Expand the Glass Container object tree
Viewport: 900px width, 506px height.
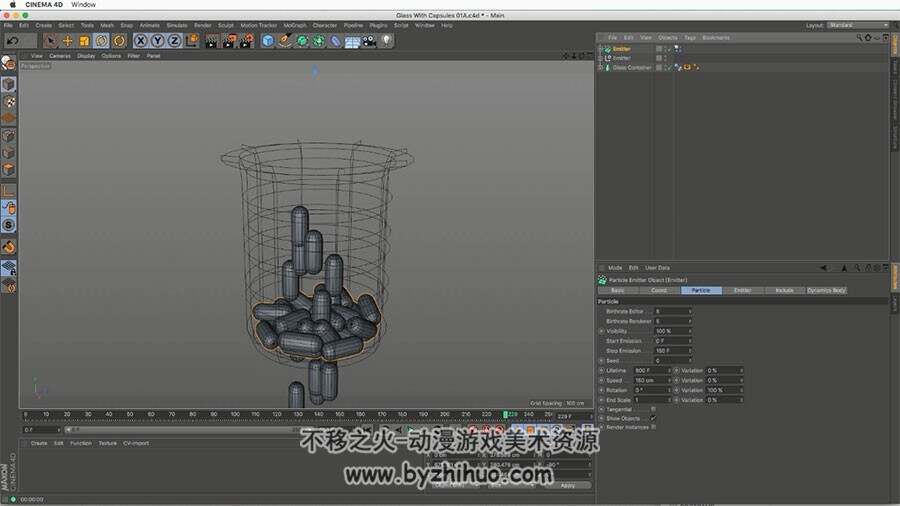(600, 68)
